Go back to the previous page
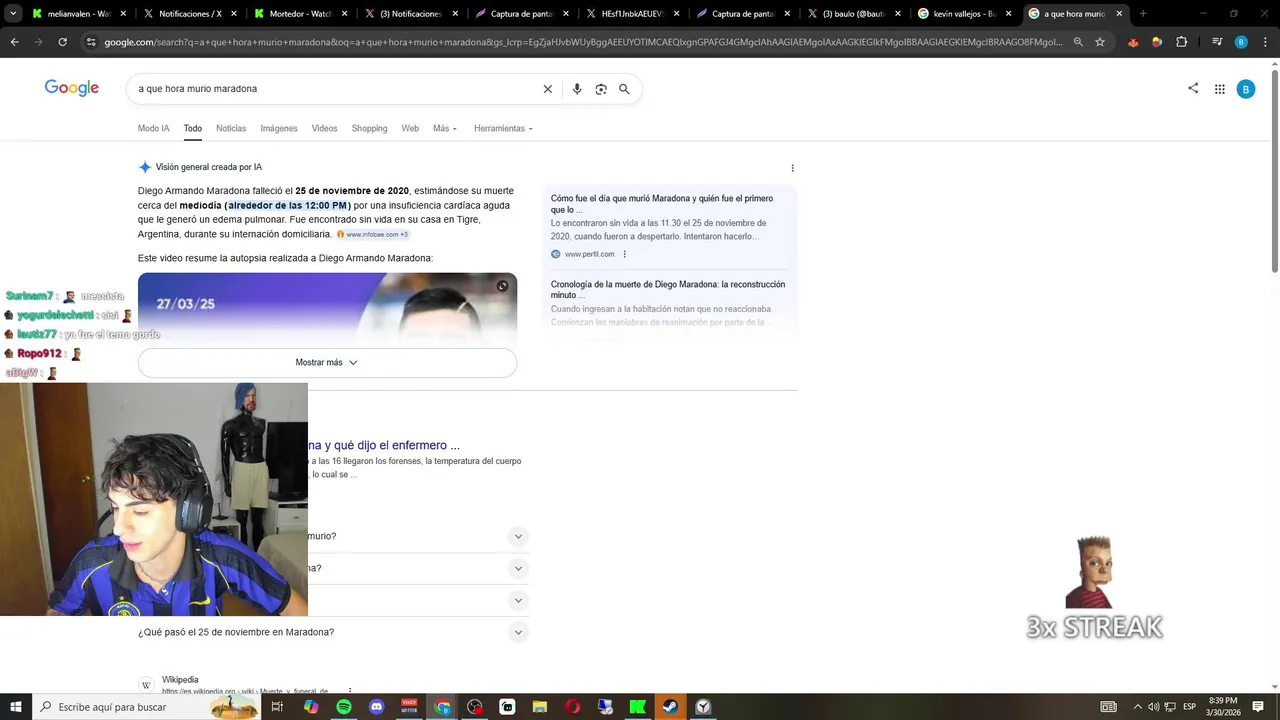This screenshot has height=720, width=1280. 14,42
